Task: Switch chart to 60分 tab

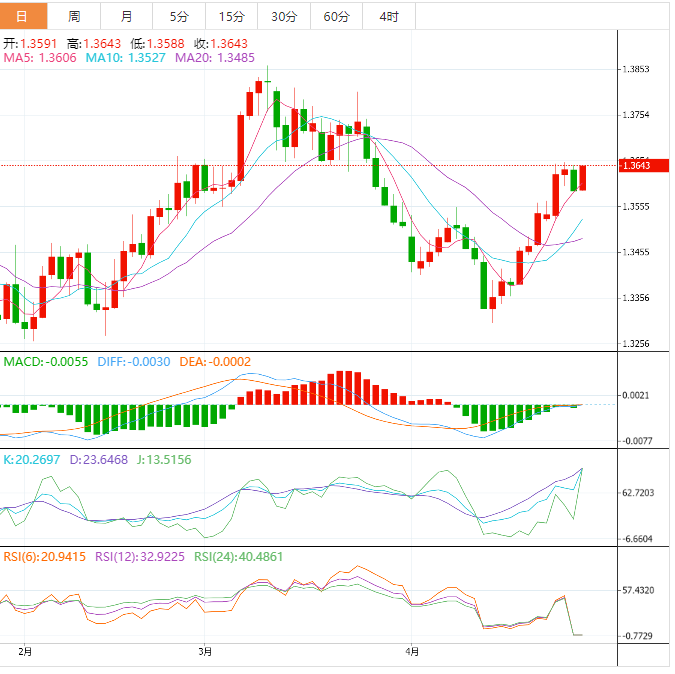Action: 337,16
